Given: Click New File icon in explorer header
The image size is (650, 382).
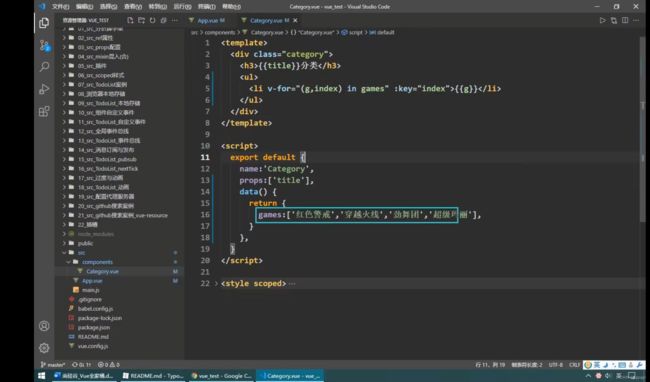Looking at the screenshot, I should coord(130,20).
